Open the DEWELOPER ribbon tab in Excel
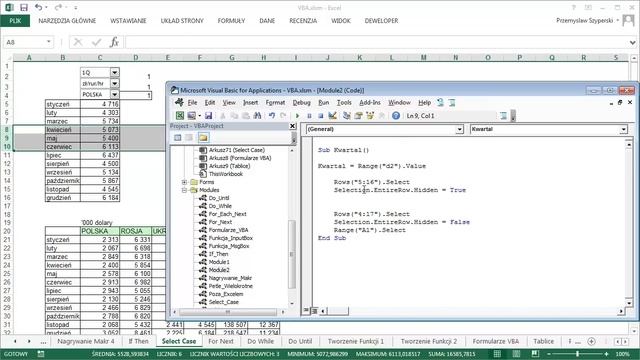640x360 pixels. point(381,21)
